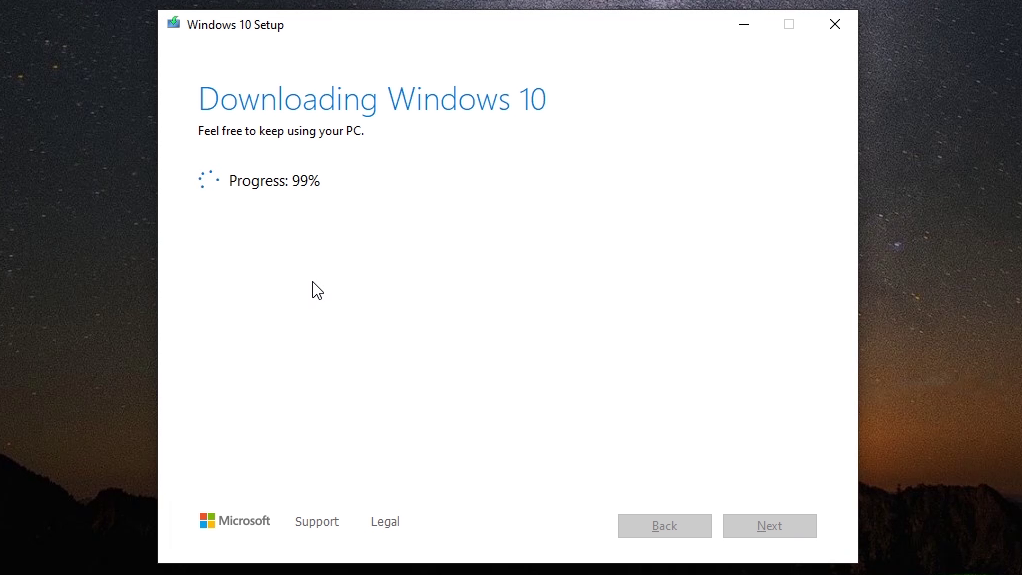
Task: Open the Support link
Action: point(317,522)
